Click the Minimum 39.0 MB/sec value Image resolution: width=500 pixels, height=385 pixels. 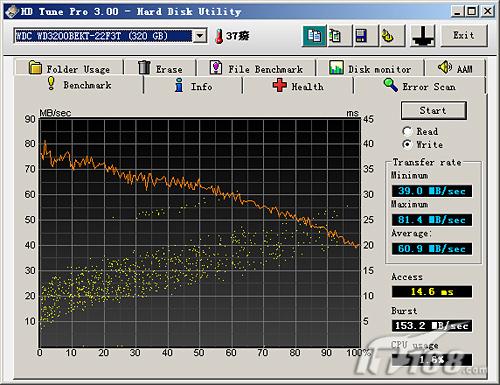click(432, 191)
